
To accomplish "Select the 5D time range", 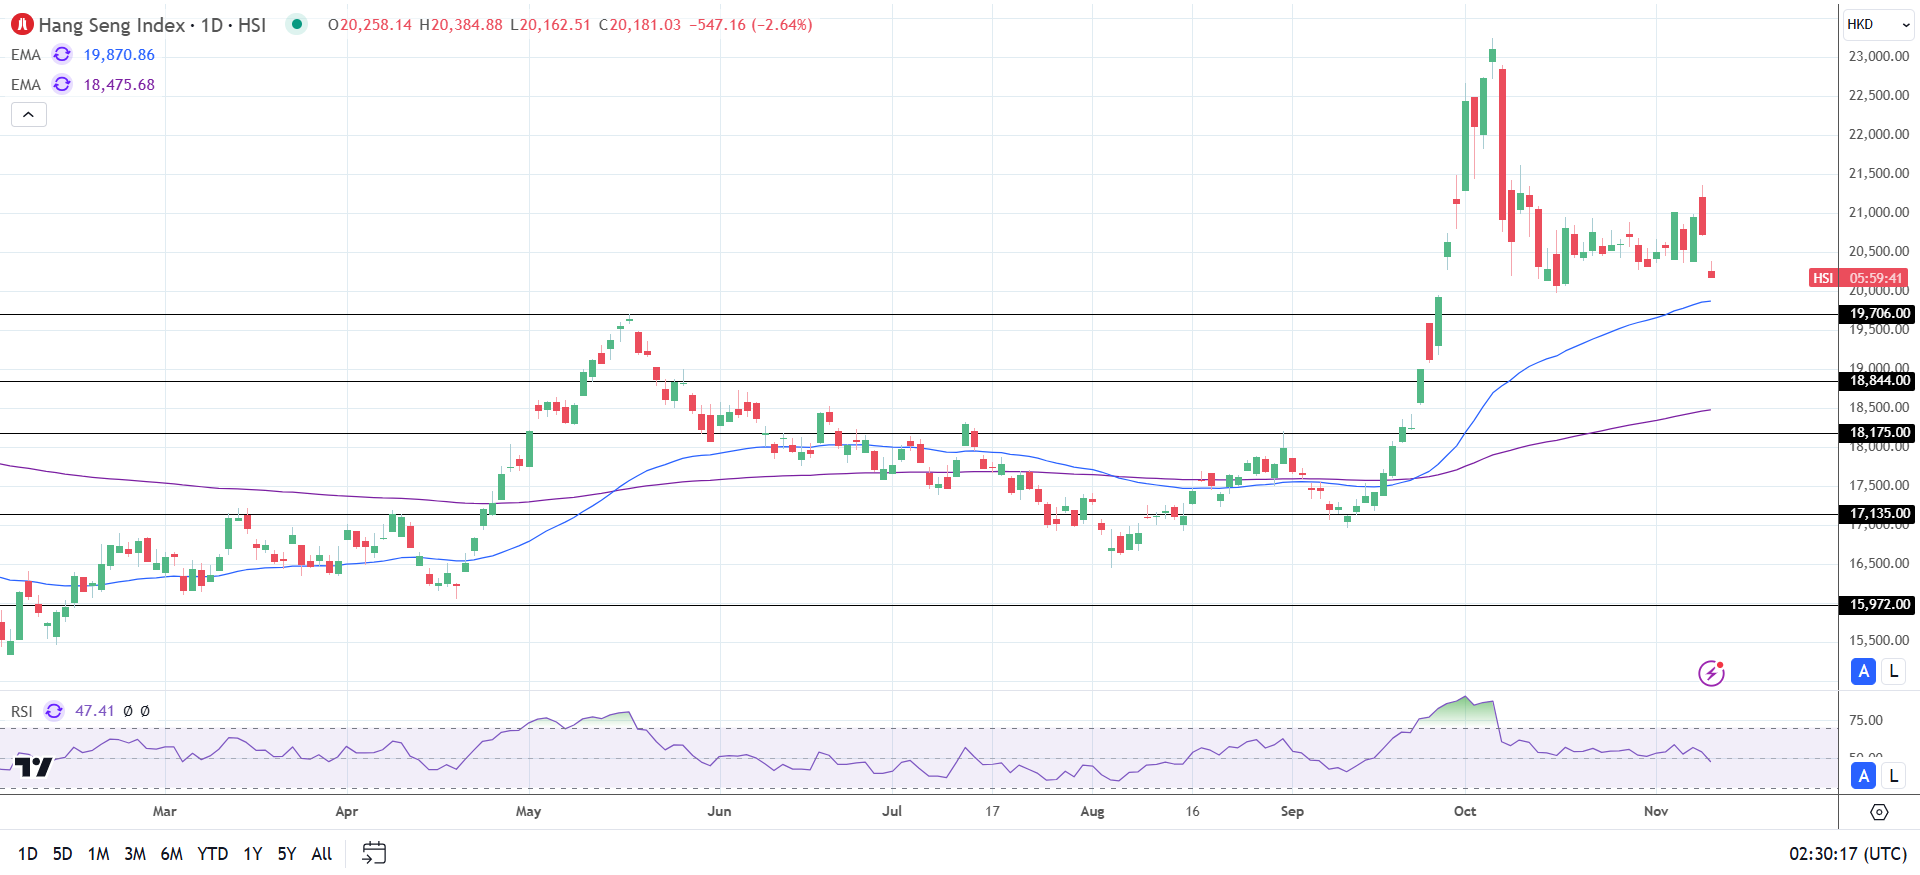I will (x=62, y=854).
